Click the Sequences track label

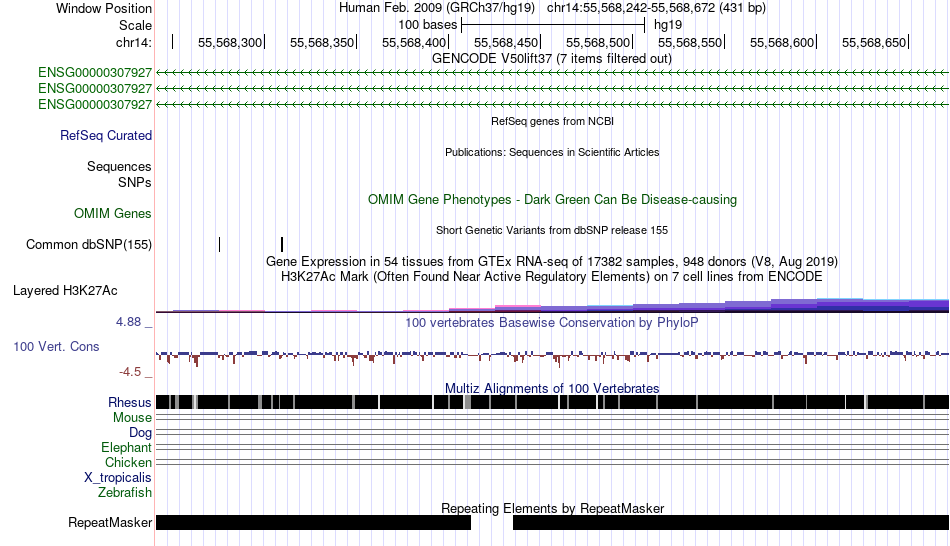pyautogui.click(x=119, y=167)
